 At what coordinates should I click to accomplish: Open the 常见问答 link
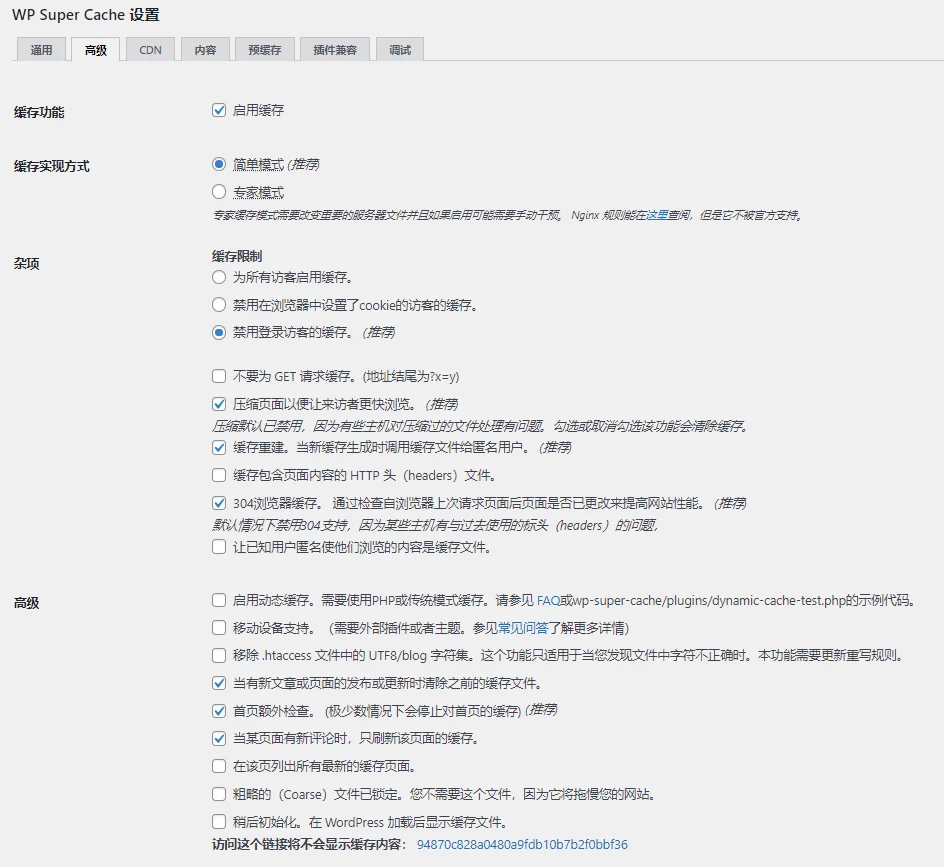click(x=523, y=628)
